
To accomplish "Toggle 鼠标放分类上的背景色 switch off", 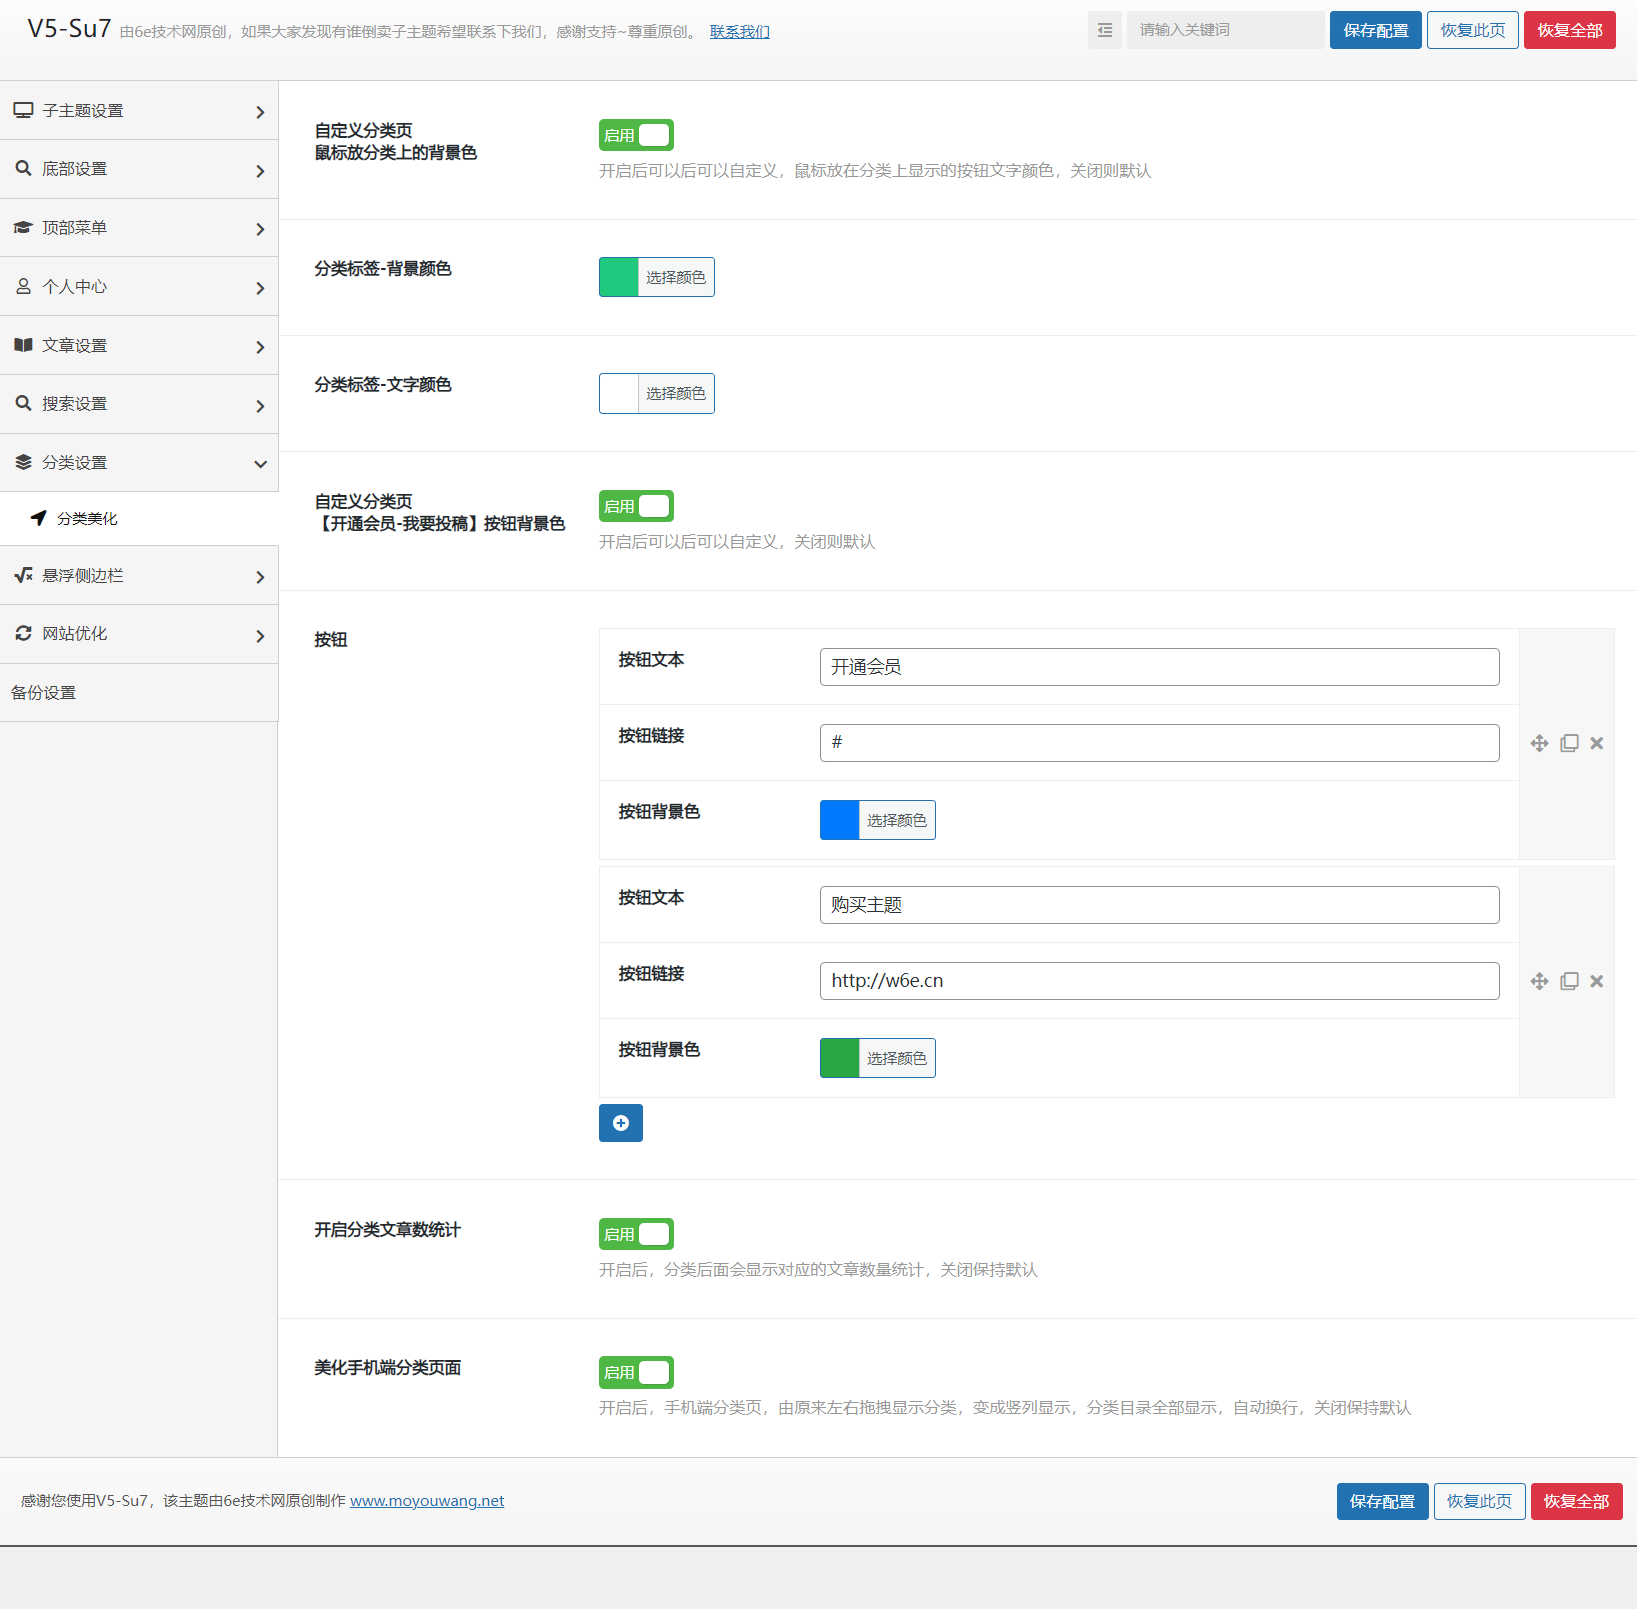I will tap(636, 135).
